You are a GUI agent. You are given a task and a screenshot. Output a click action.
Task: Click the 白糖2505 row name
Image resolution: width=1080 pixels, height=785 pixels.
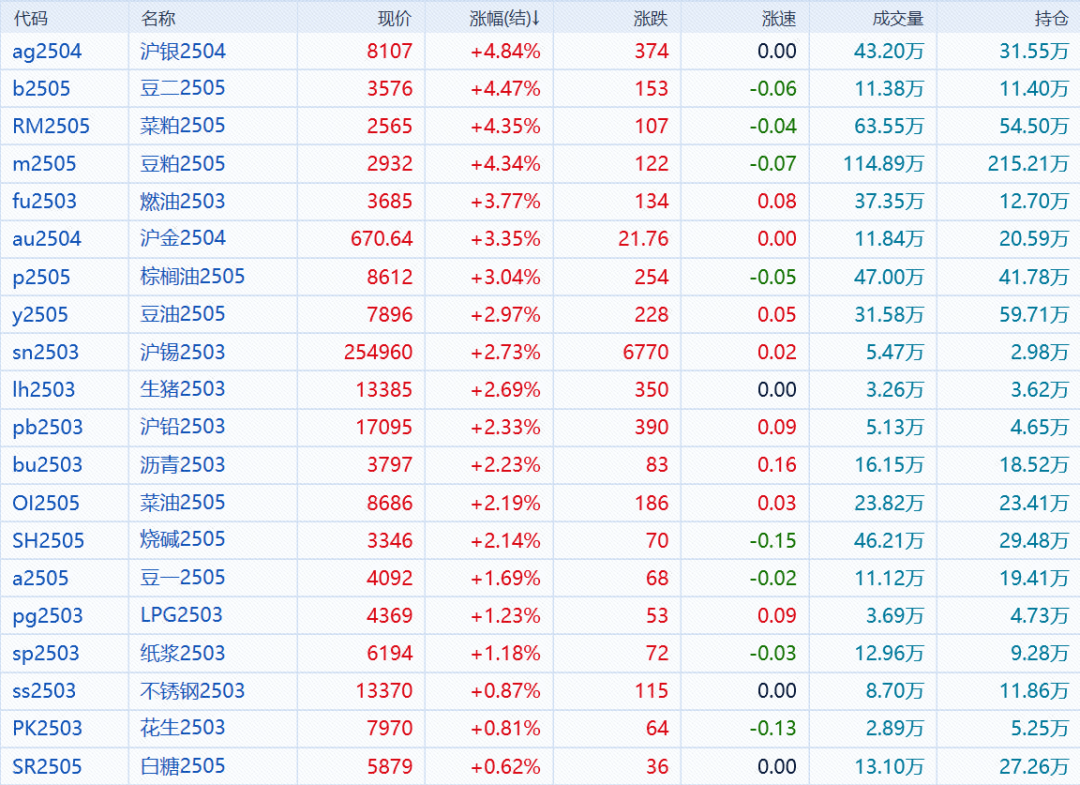[x=183, y=767]
